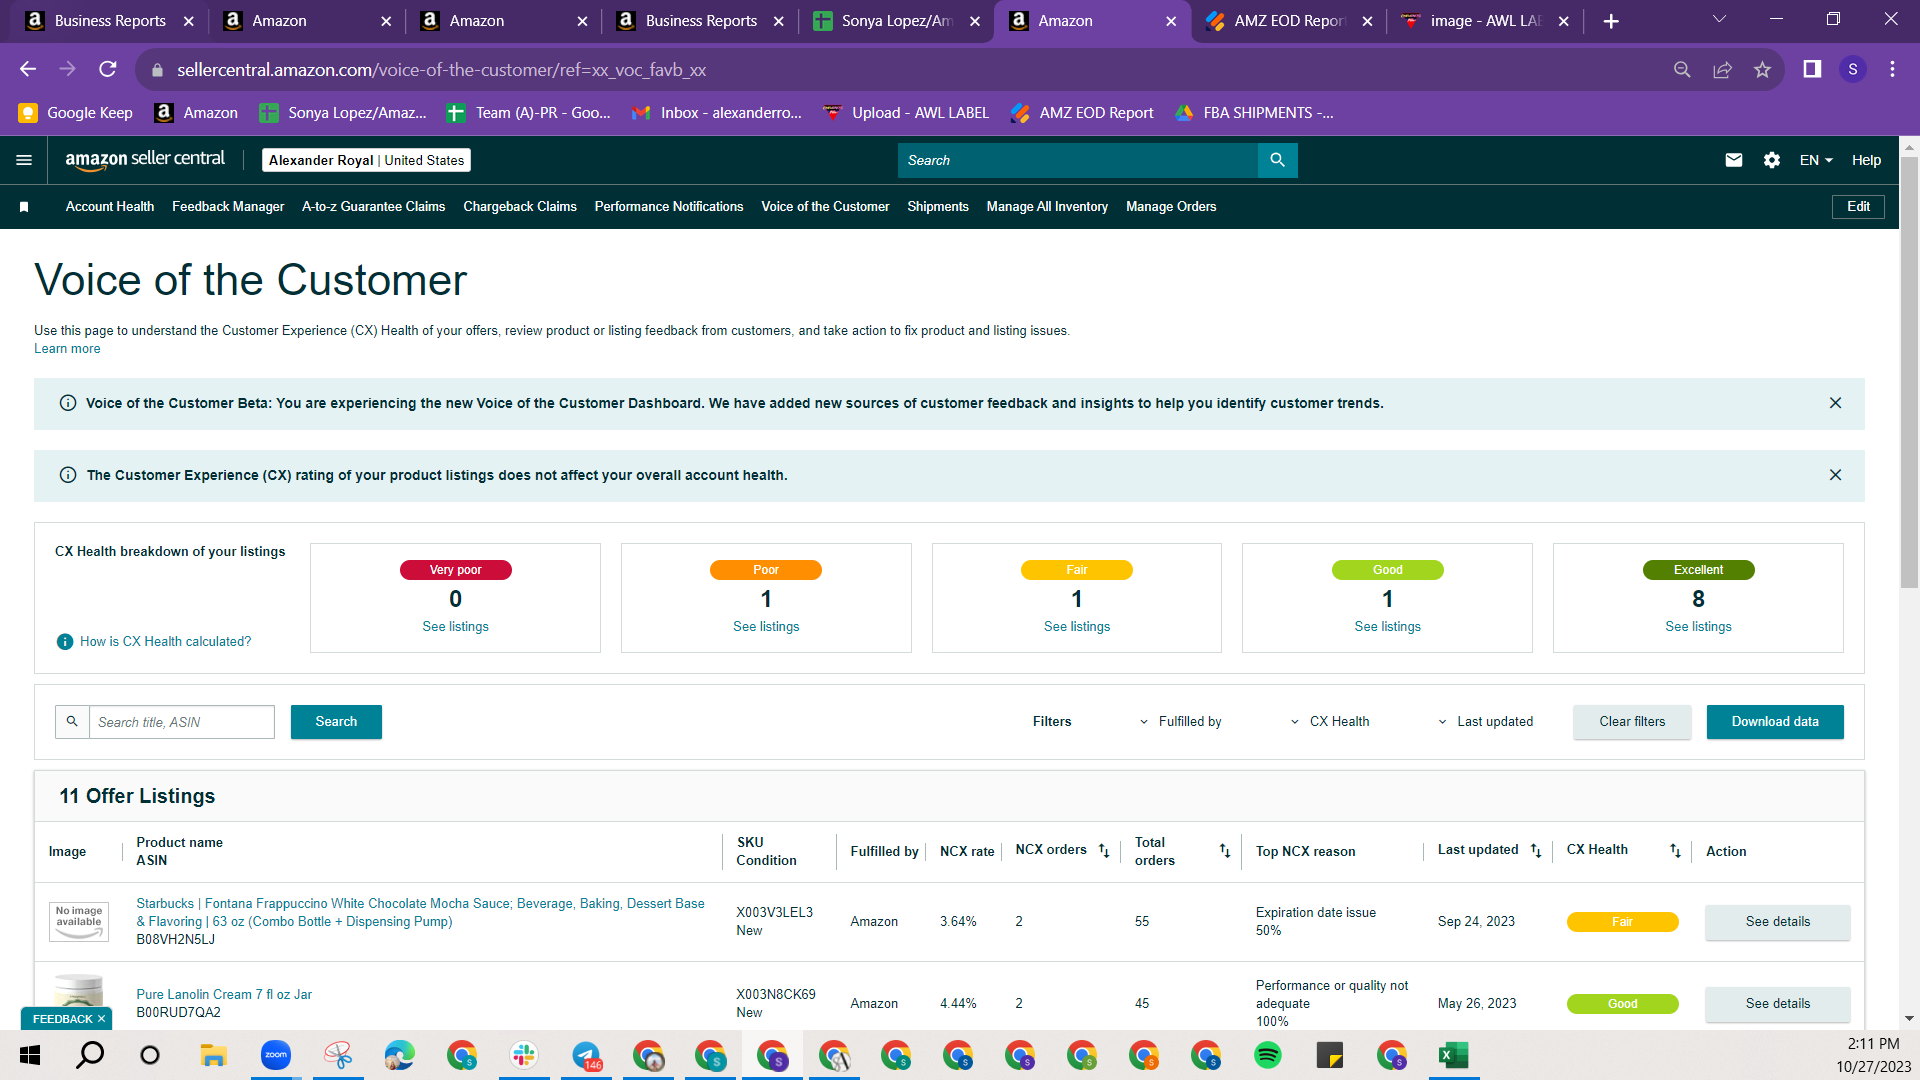Sort by Last updated column arrows
This screenshot has height=1080, width=1920.
pos(1536,851)
